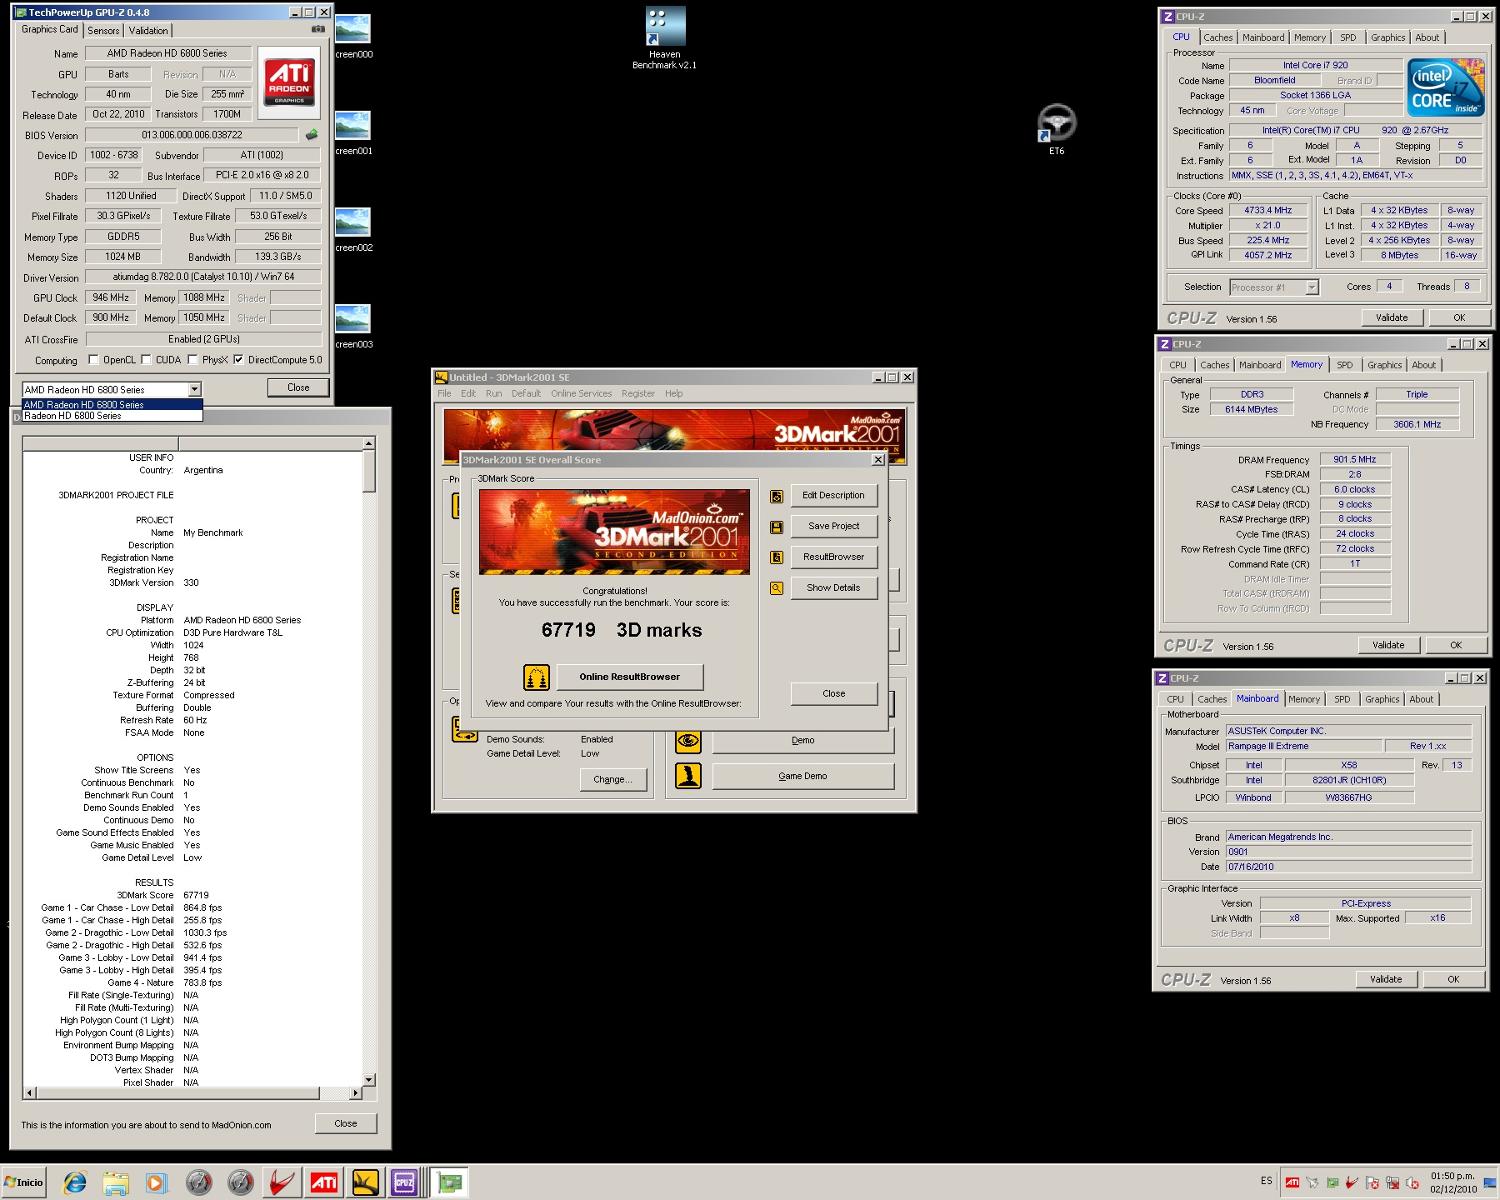The height and width of the screenshot is (1200, 1500).
Task: Select the screen001 desktop image file
Action: pos(353,134)
